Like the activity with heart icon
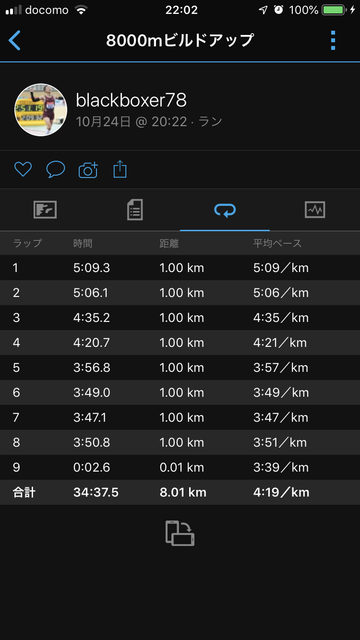The width and height of the screenshot is (360, 640). (23, 169)
